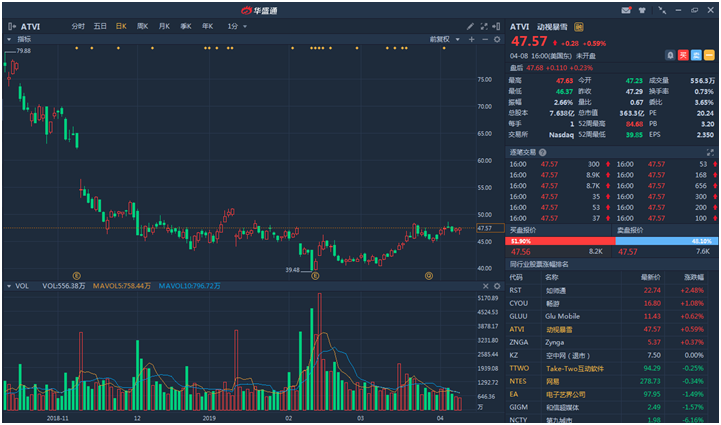Viewport: 721px width, 425px height.
Task: Select the pencil drawing tool icon
Action: pyautogui.click(x=470, y=26)
